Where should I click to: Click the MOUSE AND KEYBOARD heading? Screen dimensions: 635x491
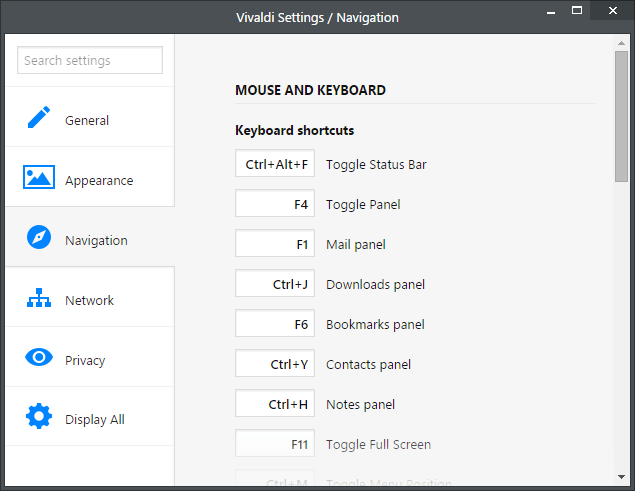tap(311, 90)
